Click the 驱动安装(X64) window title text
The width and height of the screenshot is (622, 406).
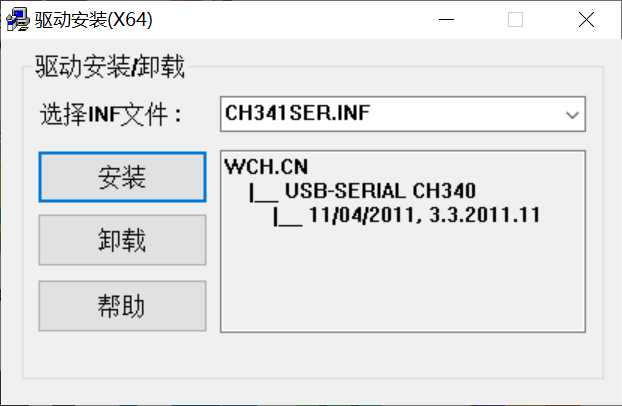(93, 19)
